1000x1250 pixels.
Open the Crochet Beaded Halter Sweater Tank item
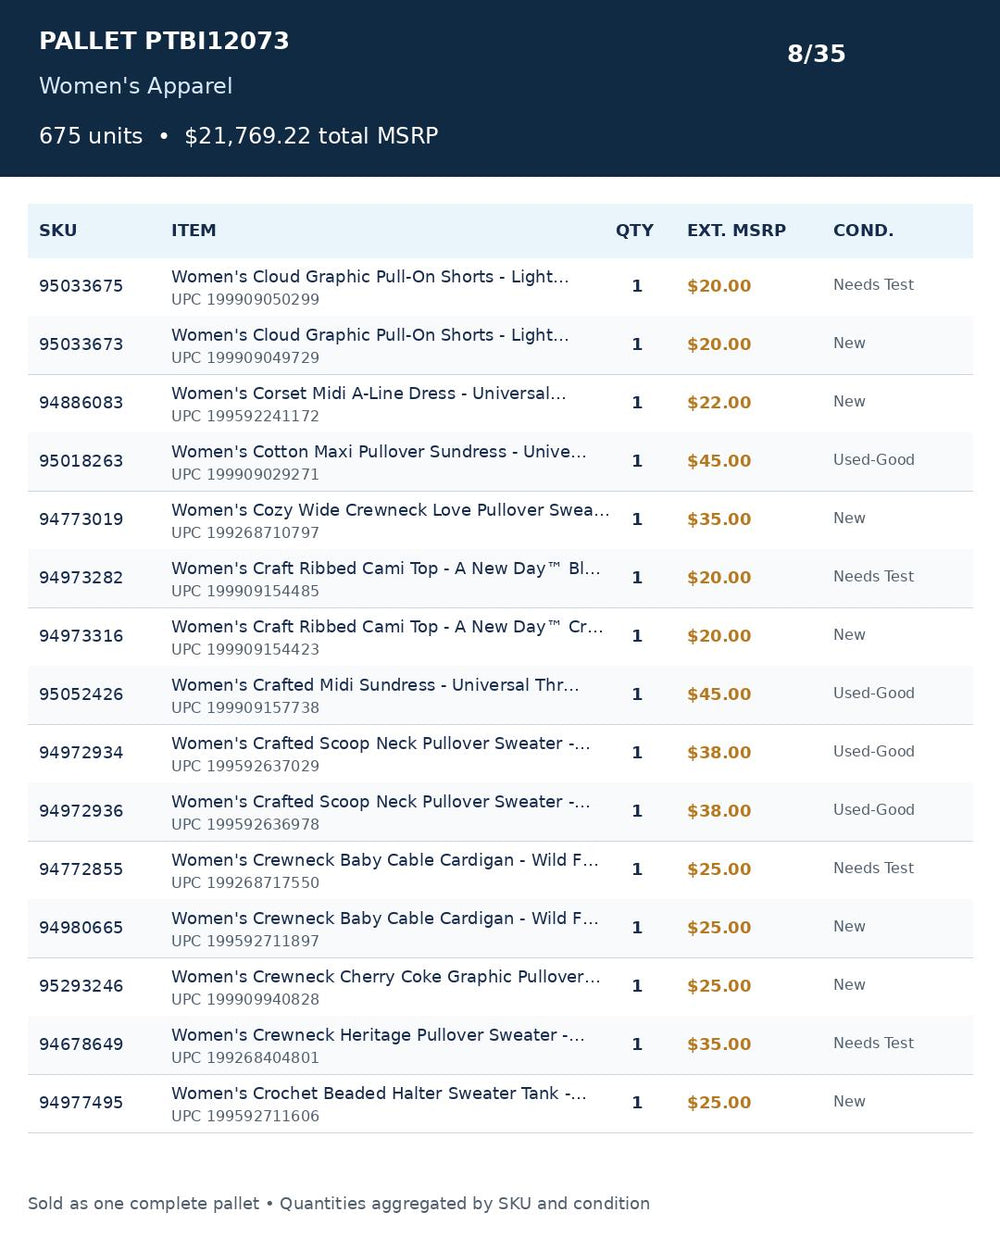pos(379,1093)
